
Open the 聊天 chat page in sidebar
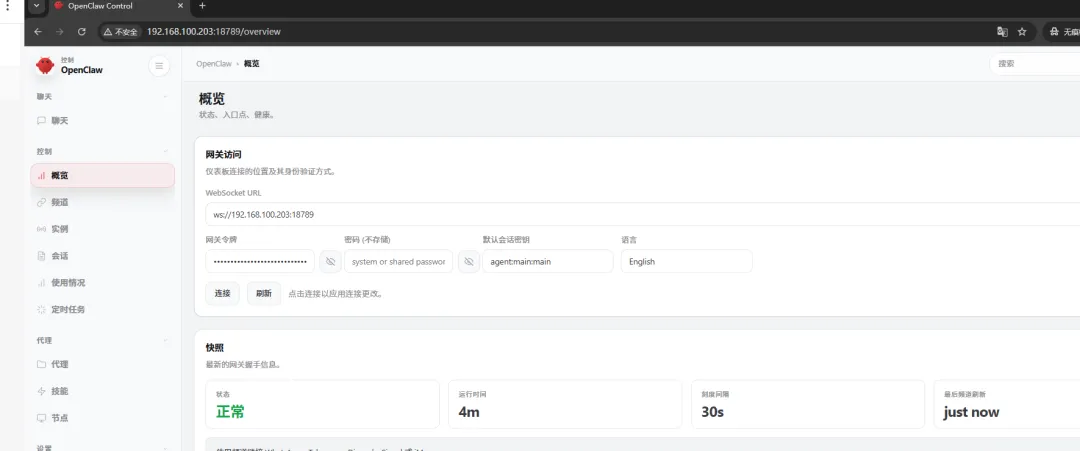click(103, 120)
